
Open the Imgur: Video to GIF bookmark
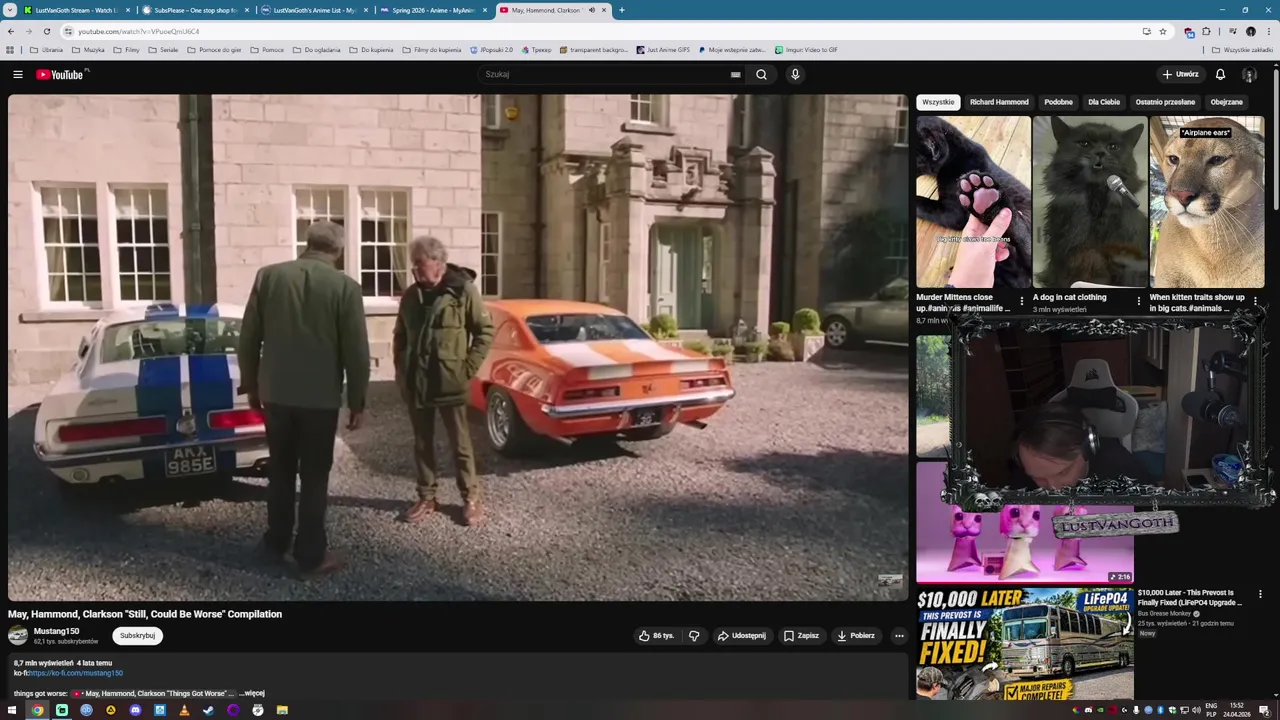(x=806, y=49)
